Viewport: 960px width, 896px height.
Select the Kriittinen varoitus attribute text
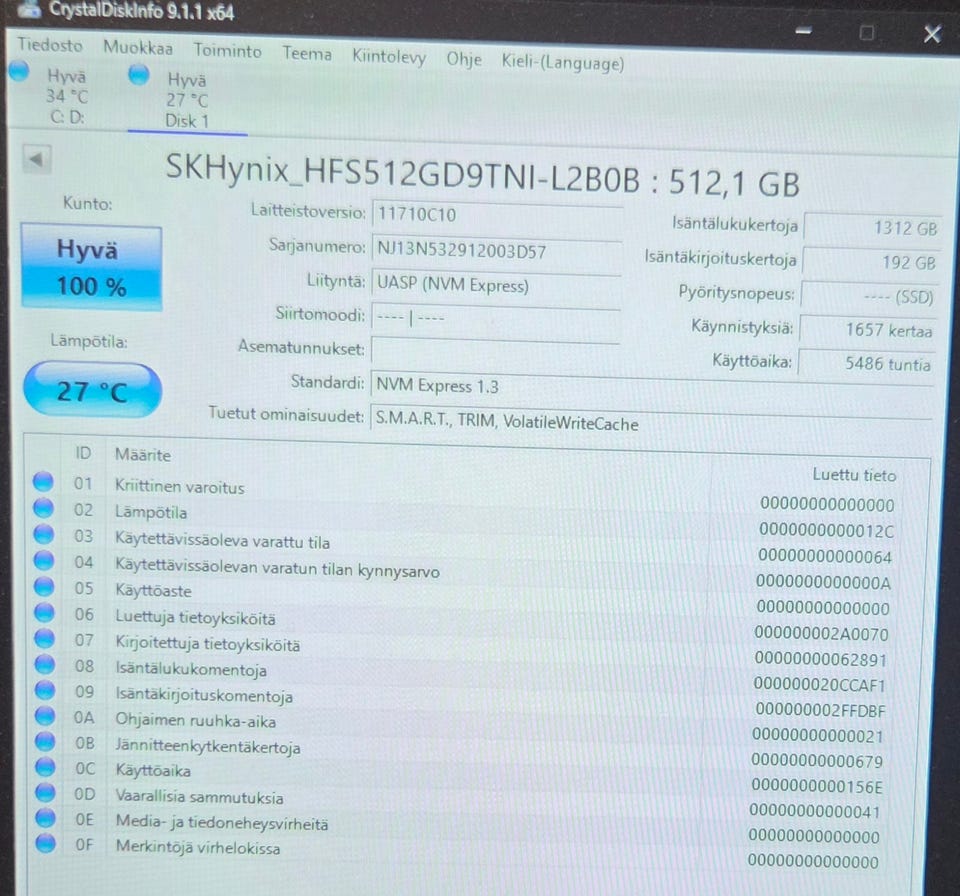coord(180,487)
